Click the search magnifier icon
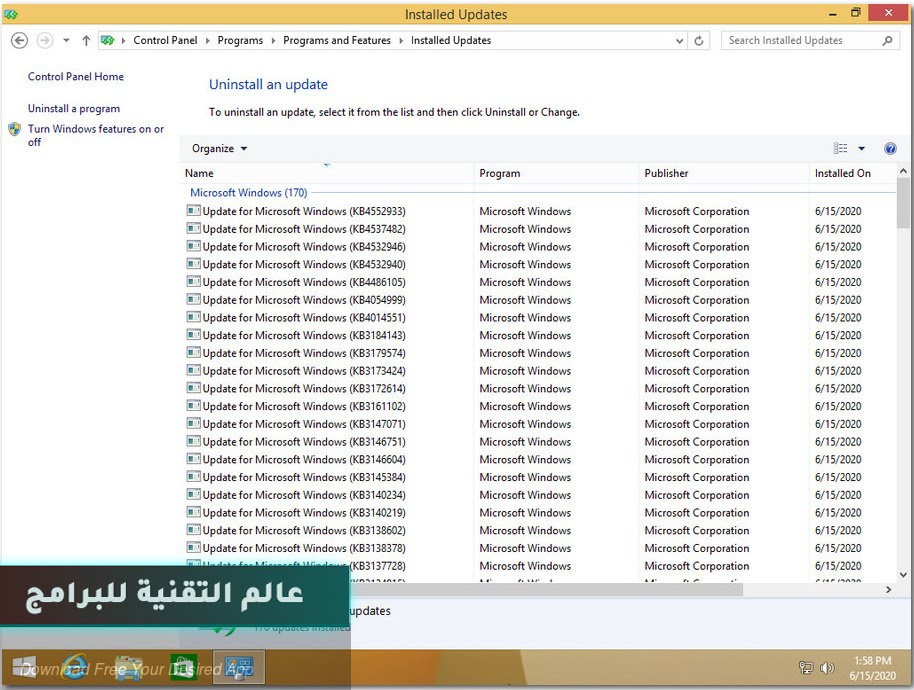The height and width of the screenshot is (690, 914). (x=887, y=40)
